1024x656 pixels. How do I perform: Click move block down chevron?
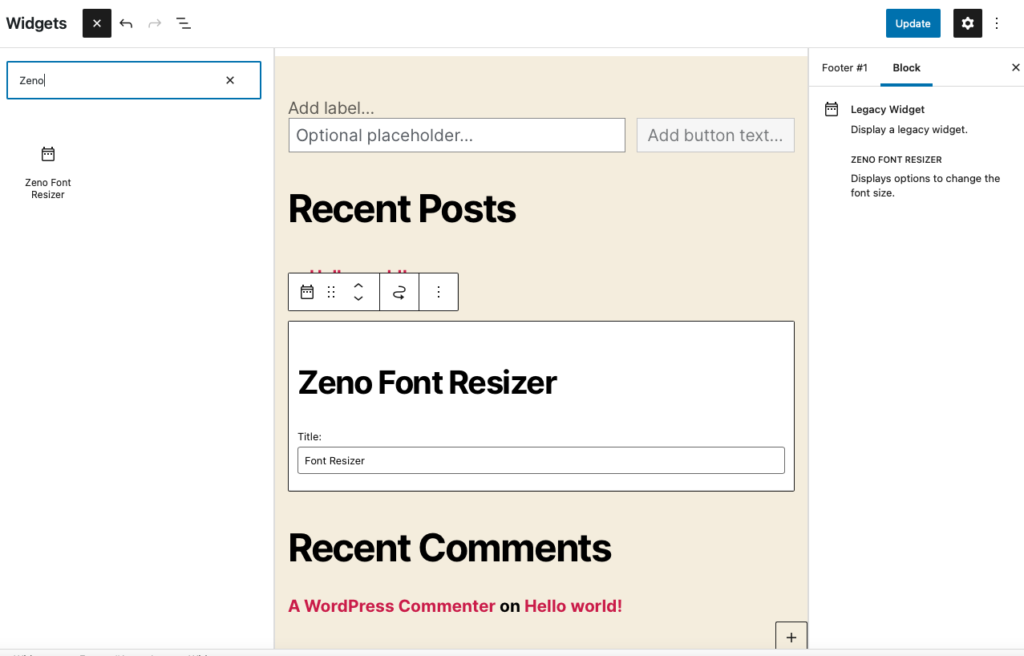(x=358, y=297)
